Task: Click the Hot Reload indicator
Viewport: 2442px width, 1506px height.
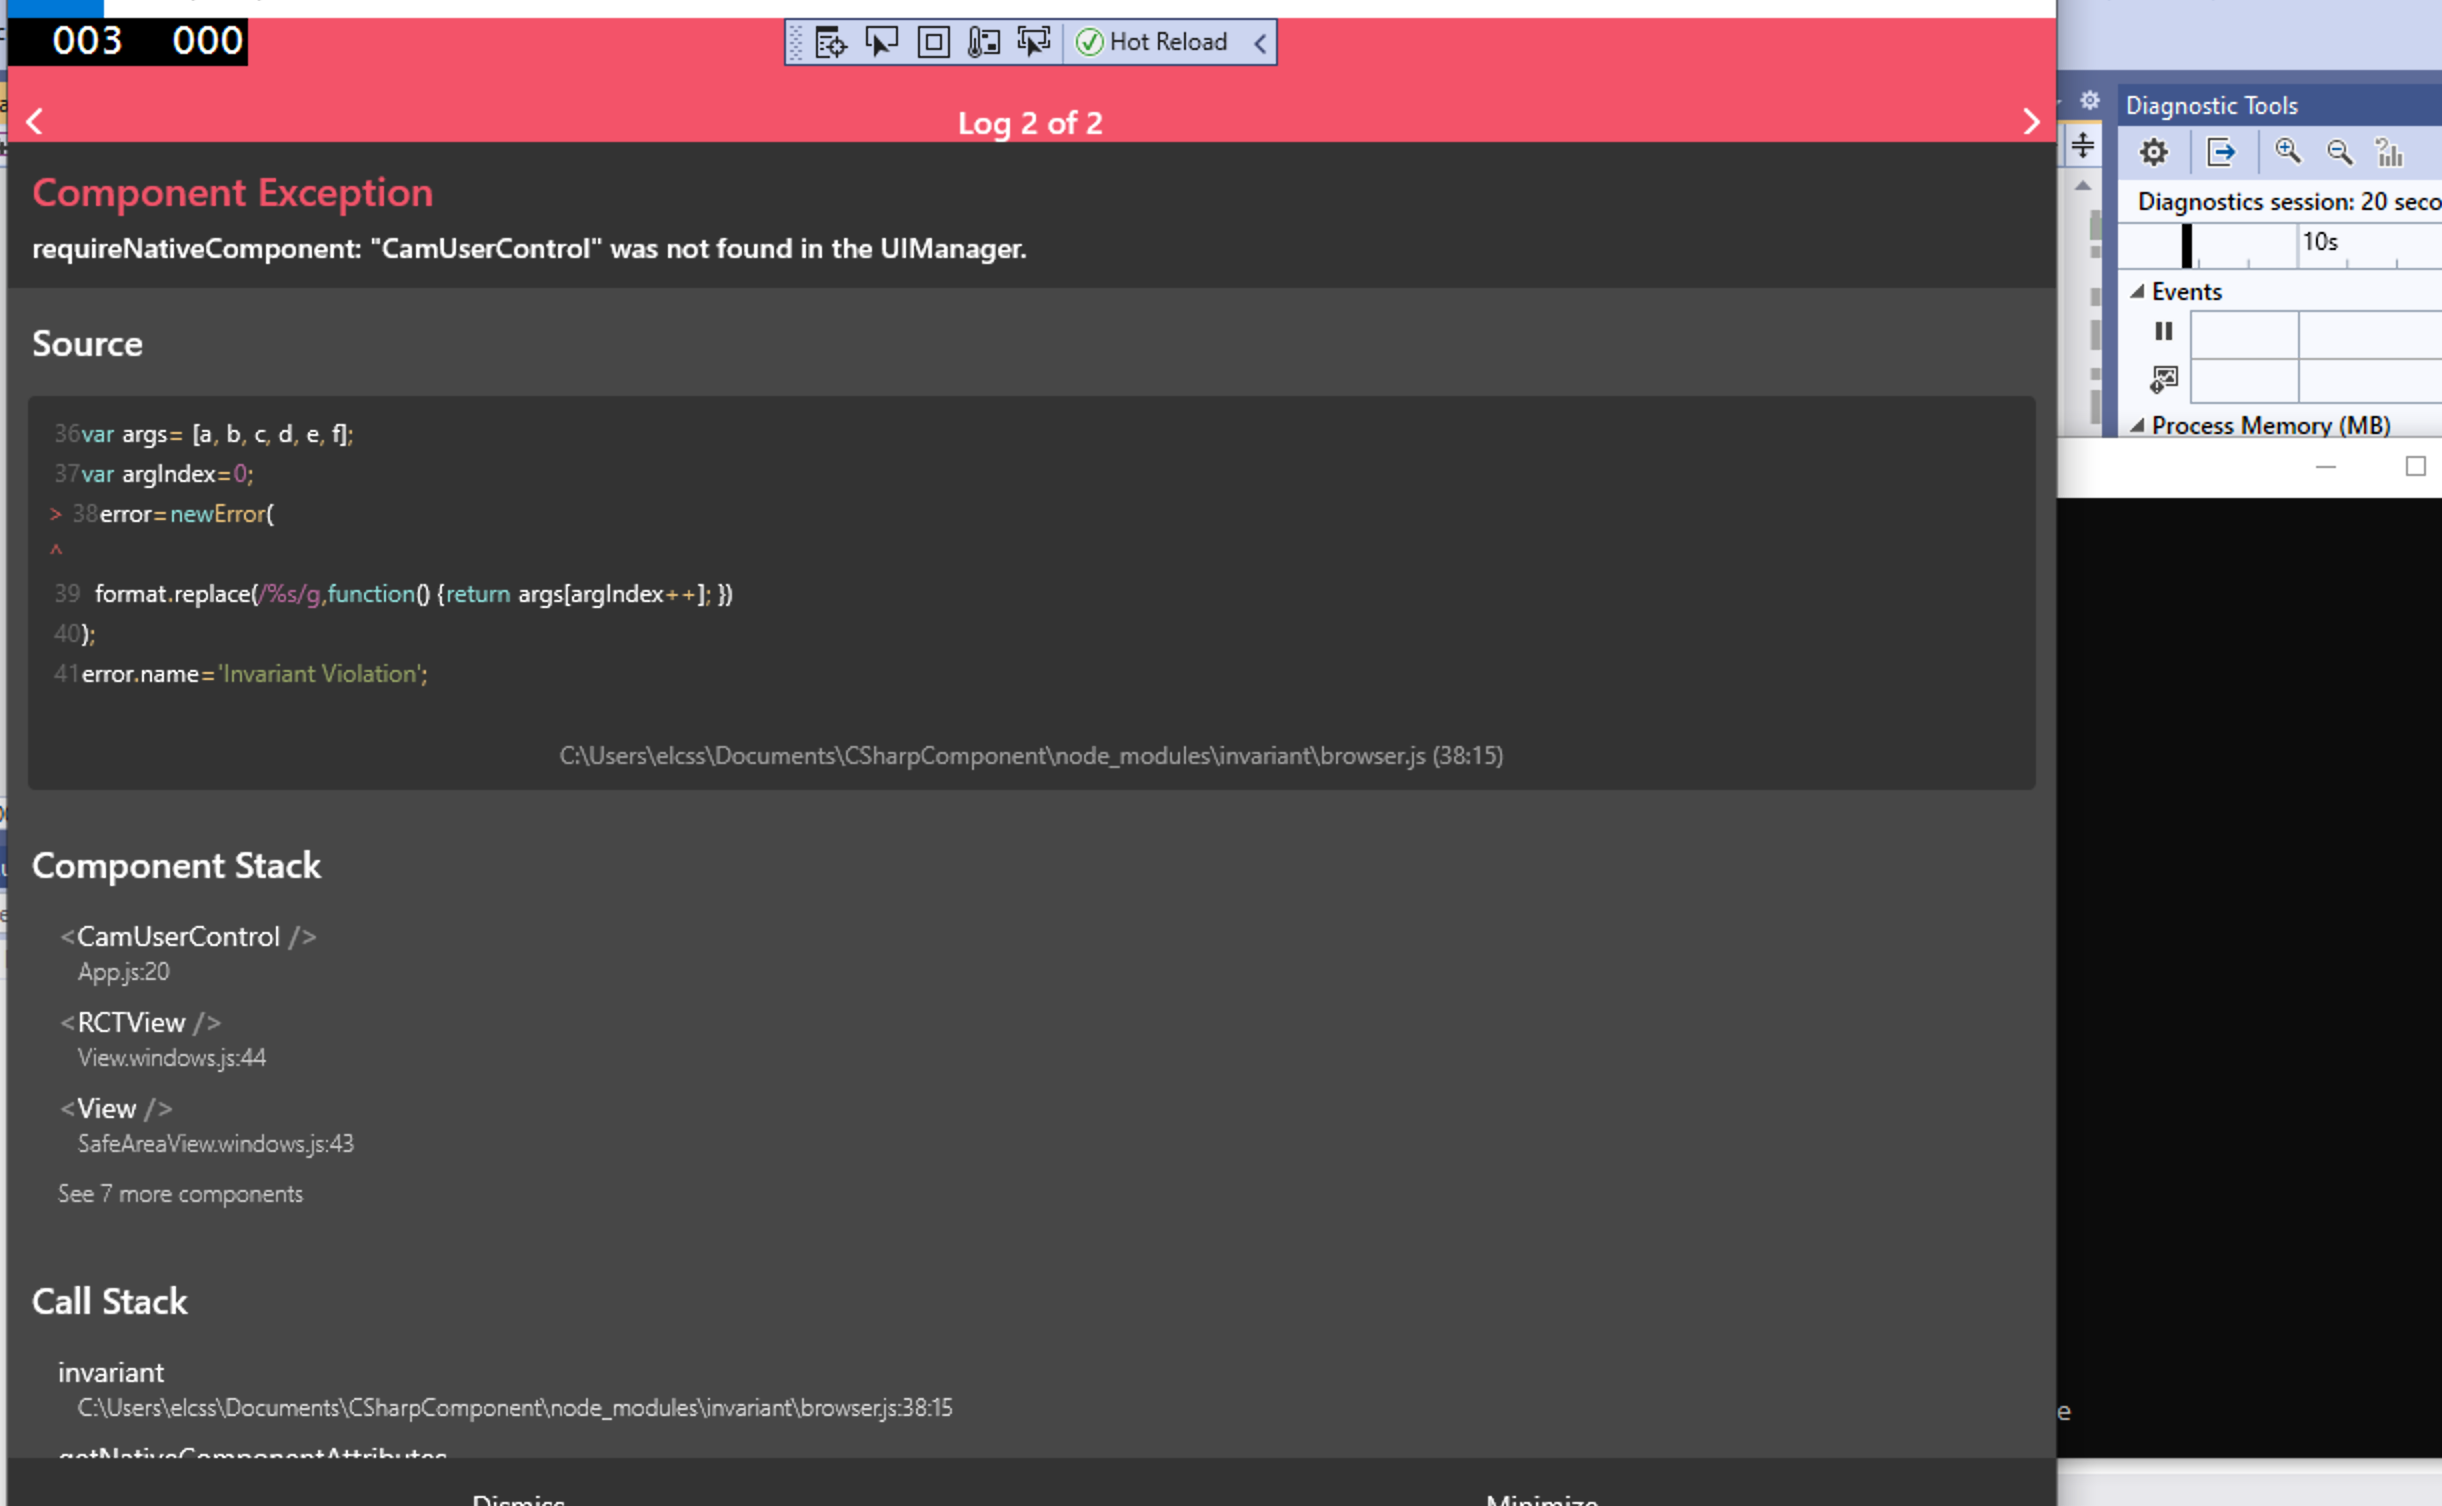Action: tap(1152, 42)
